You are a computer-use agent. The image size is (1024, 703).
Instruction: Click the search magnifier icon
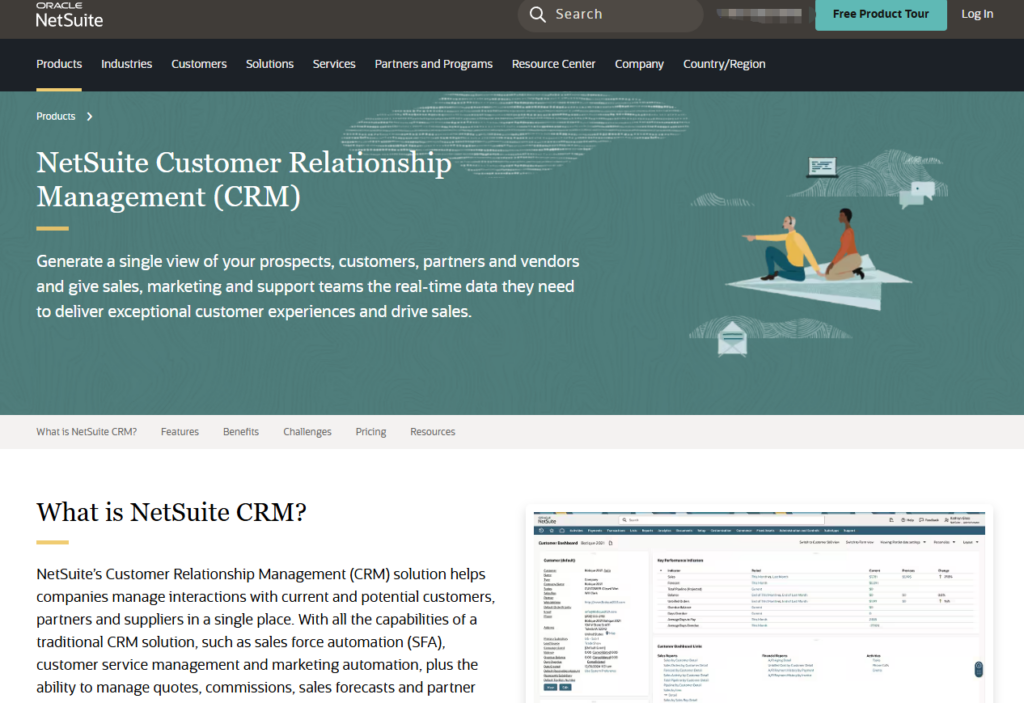pyautogui.click(x=537, y=14)
